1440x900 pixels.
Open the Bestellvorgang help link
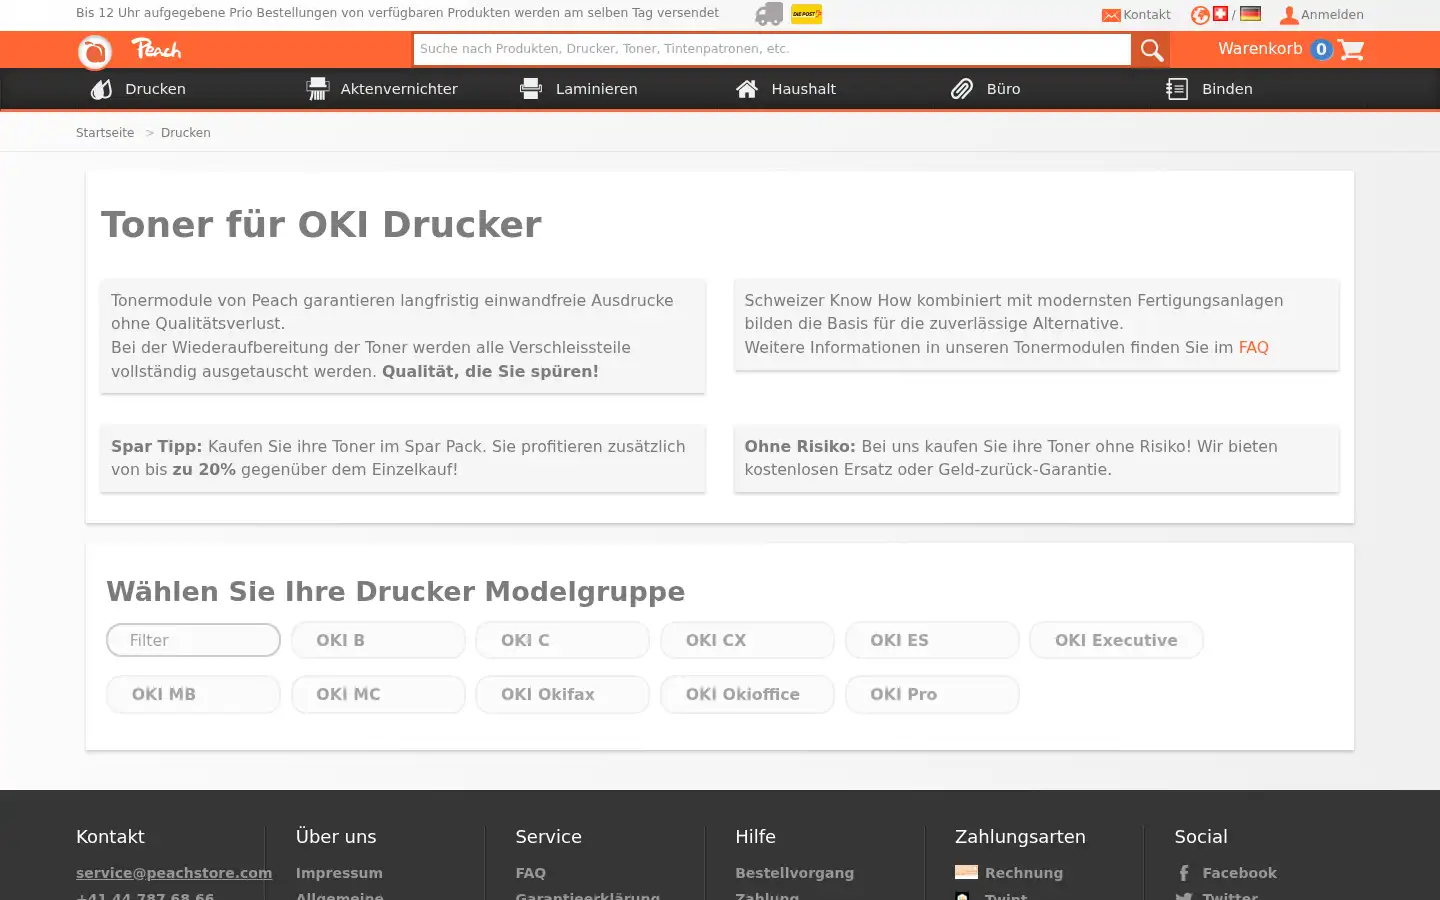coord(795,873)
